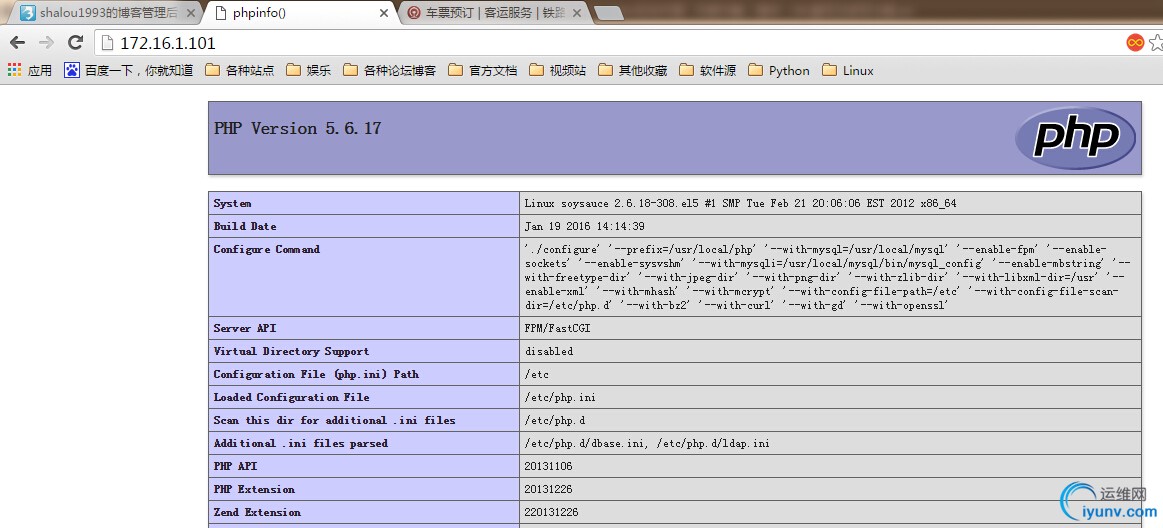The height and width of the screenshot is (528, 1163).
Task: Select Configuration File (php.ini) Path label
Action: point(316,374)
